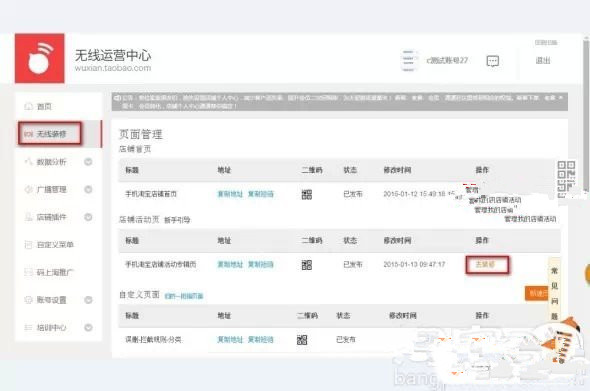Expand the 培训中心 arrow

point(88,327)
